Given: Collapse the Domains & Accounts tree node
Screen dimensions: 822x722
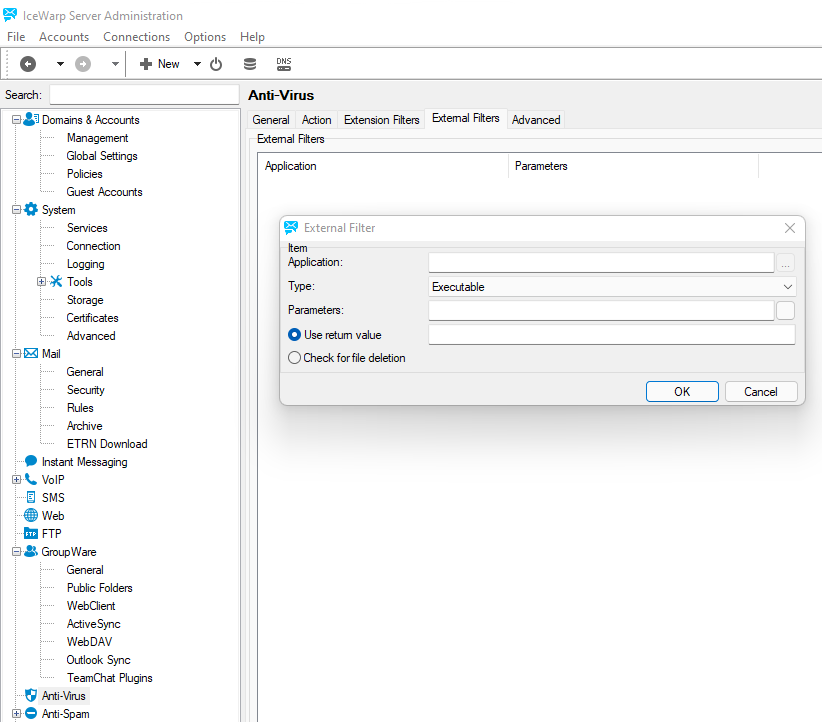Looking at the screenshot, I should coord(16,120).
